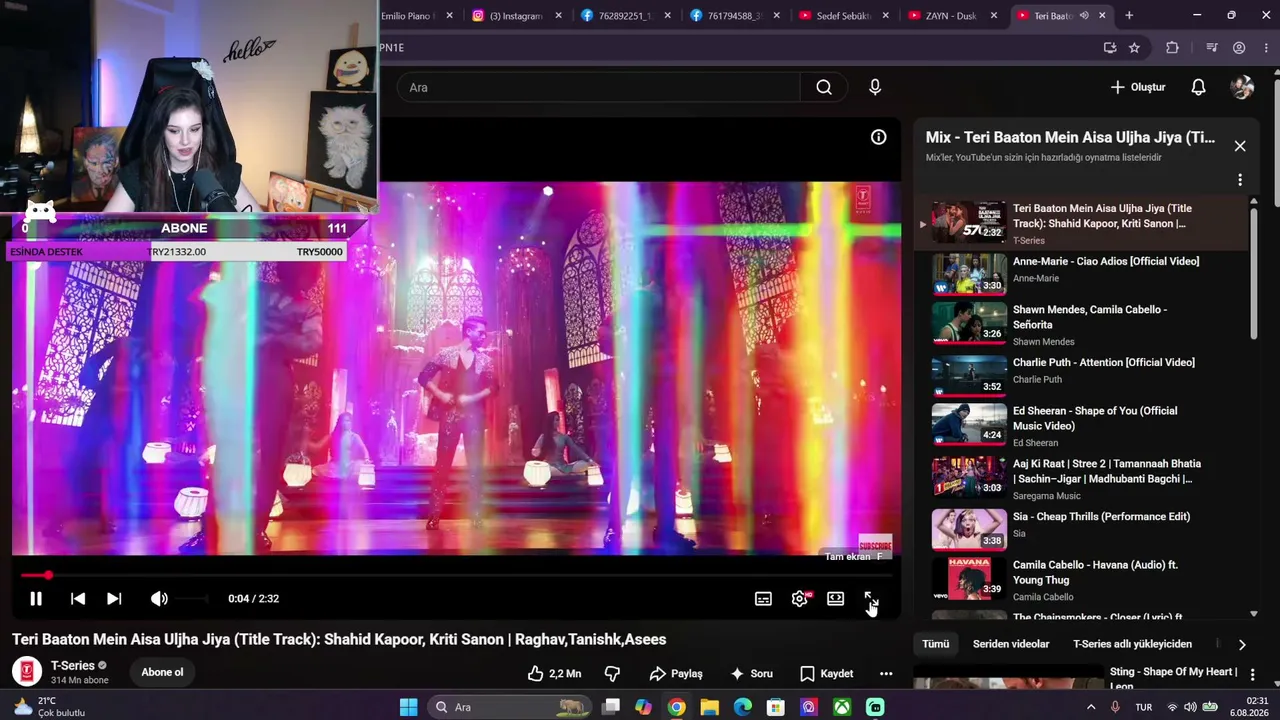
Task: Start voice search with the microphone
Action: [875, 88]
